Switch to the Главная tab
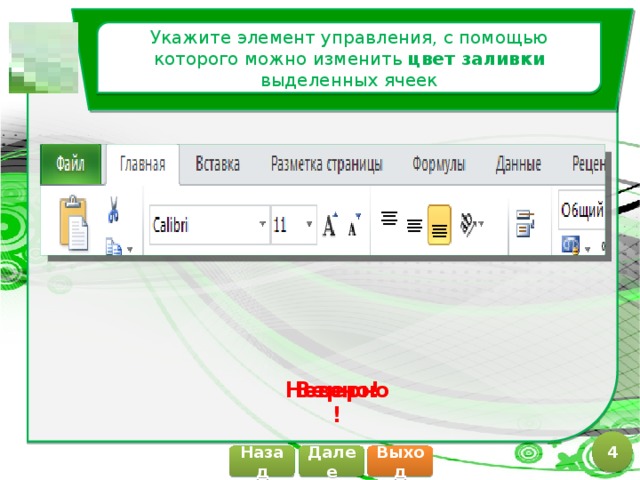Screen dimensions: 640x480 (x=142, y=164)
